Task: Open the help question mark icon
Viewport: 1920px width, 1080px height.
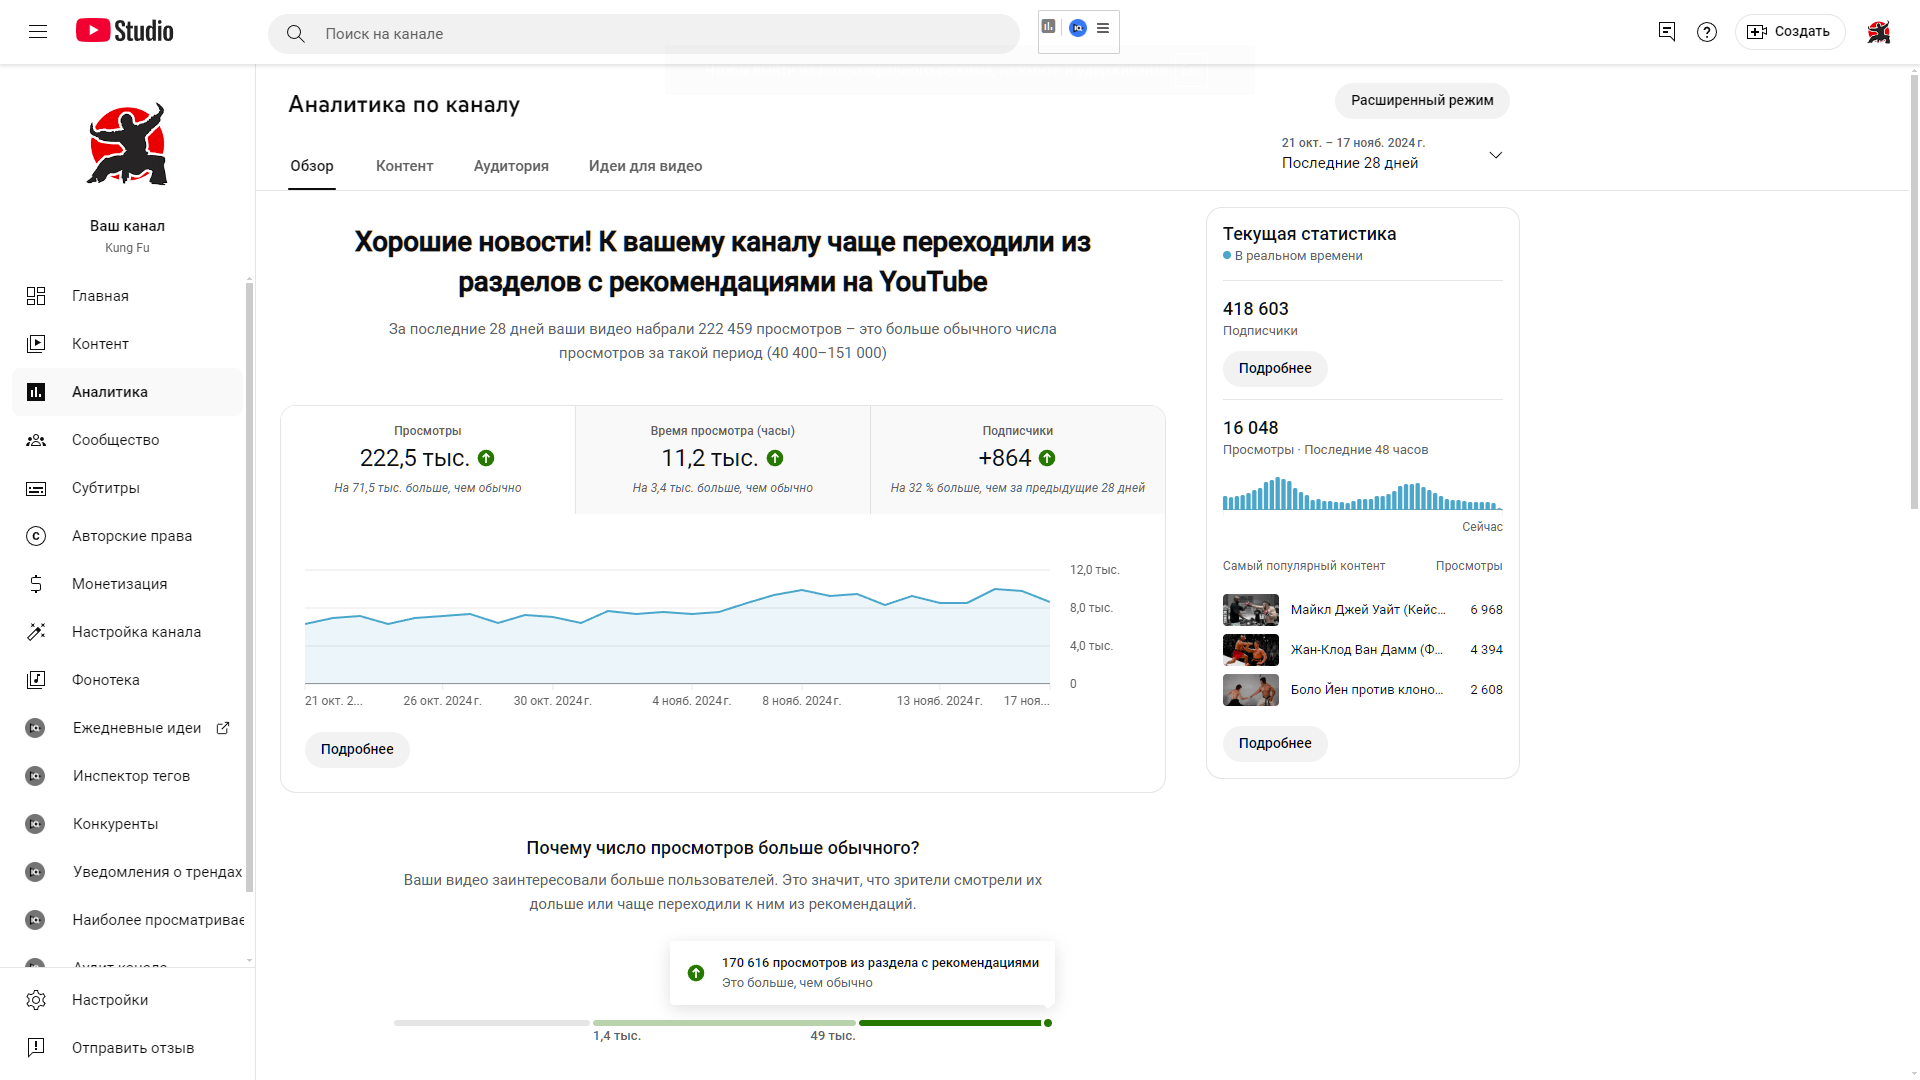Action: point(1707,32)
